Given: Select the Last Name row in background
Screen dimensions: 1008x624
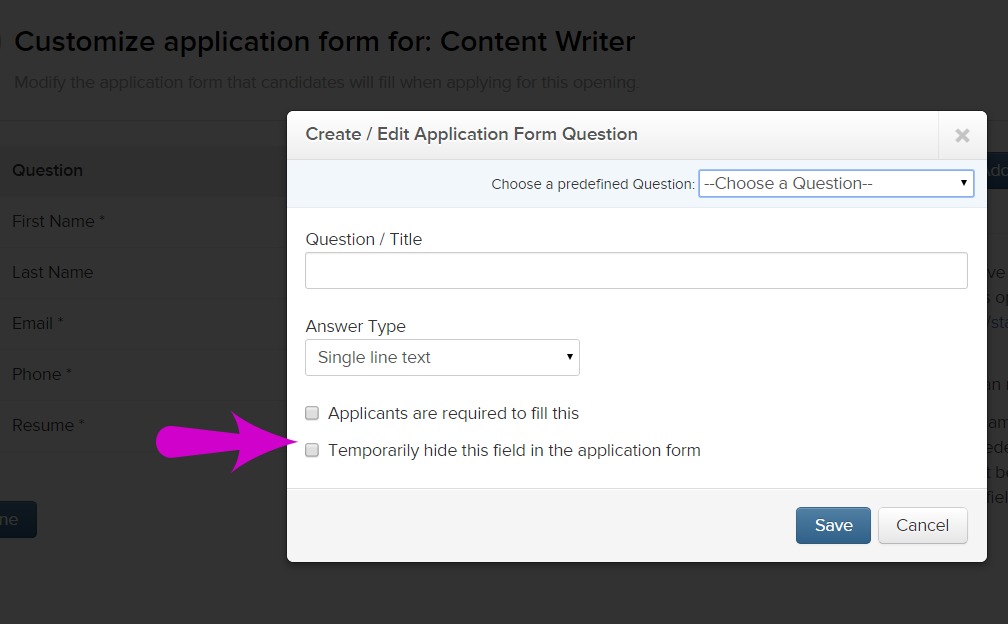Looking at the screenshot, I should (143, 272).
